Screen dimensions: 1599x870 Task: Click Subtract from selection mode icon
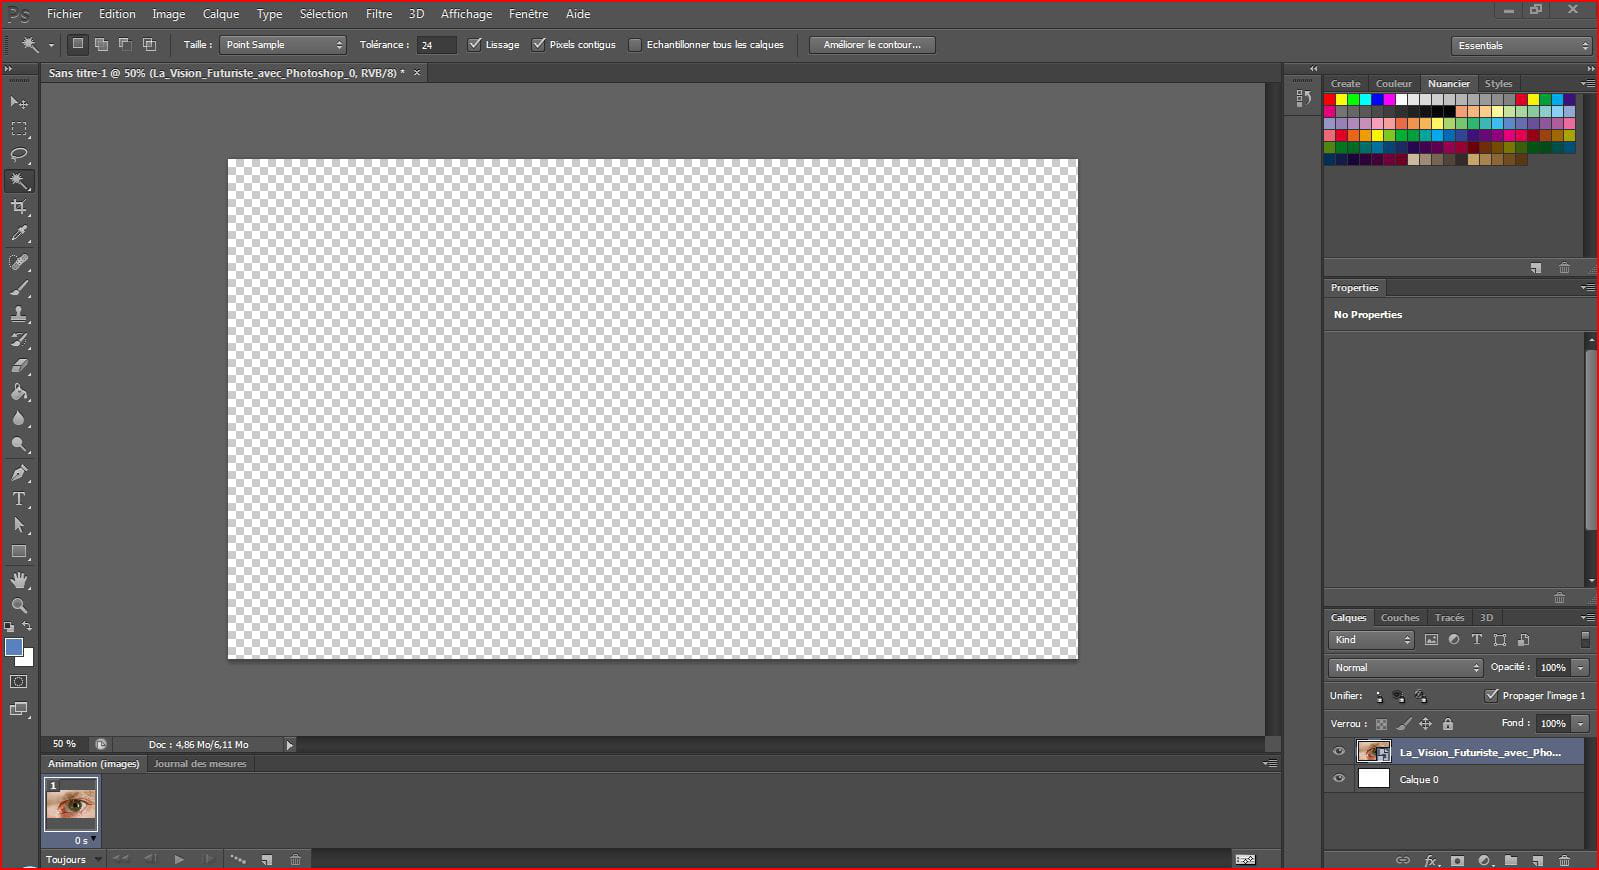[125, 44]
